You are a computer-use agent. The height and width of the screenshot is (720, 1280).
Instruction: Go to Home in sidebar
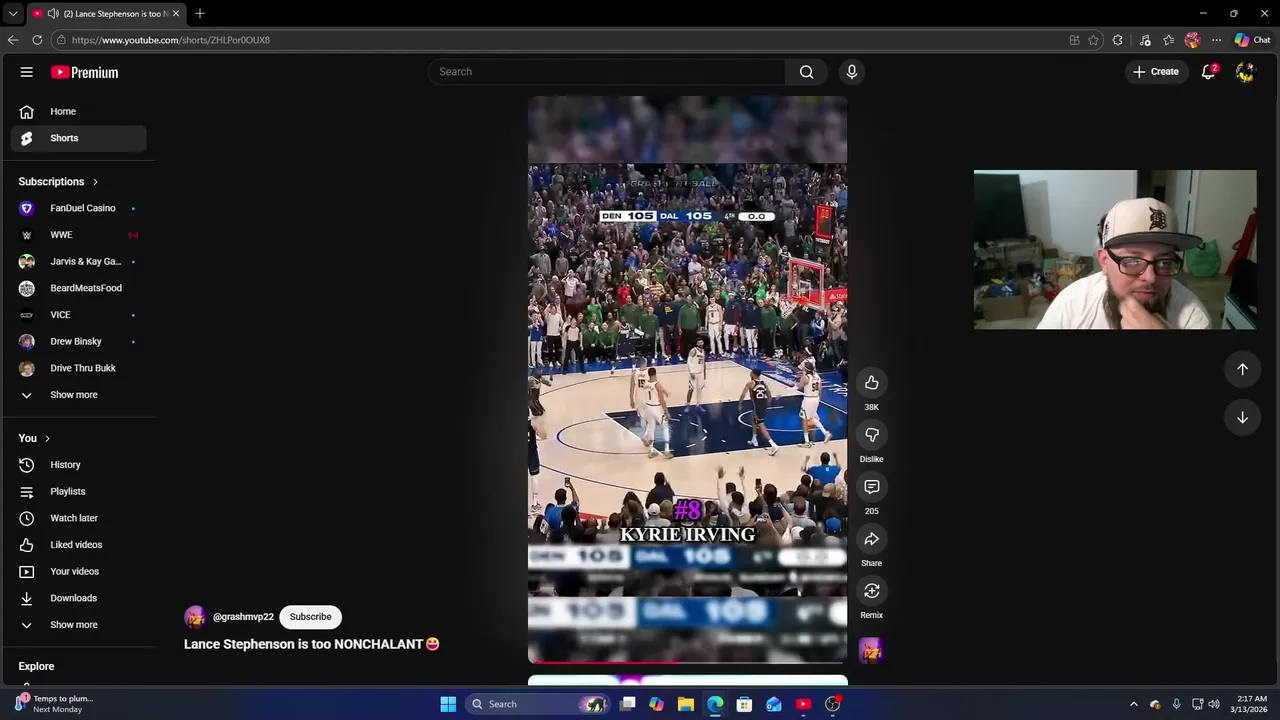pos(78,111)
